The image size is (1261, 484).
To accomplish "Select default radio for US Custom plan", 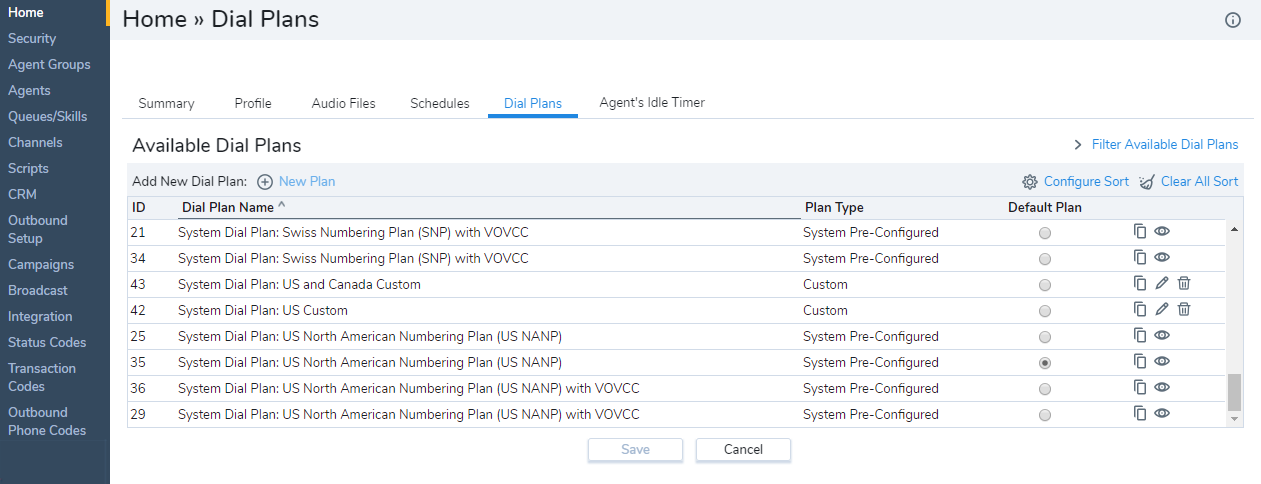I will point(1045,311).
